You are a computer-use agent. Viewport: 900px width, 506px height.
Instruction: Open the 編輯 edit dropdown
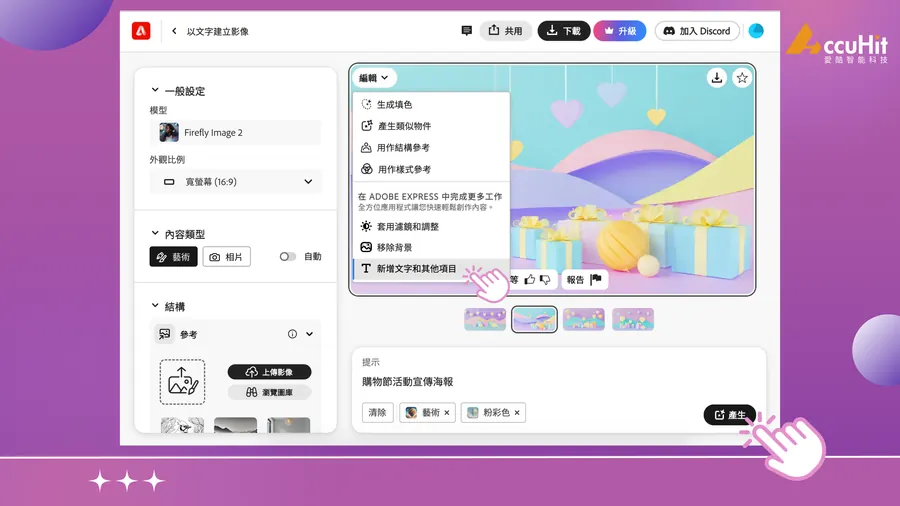[x=374, y=77]
